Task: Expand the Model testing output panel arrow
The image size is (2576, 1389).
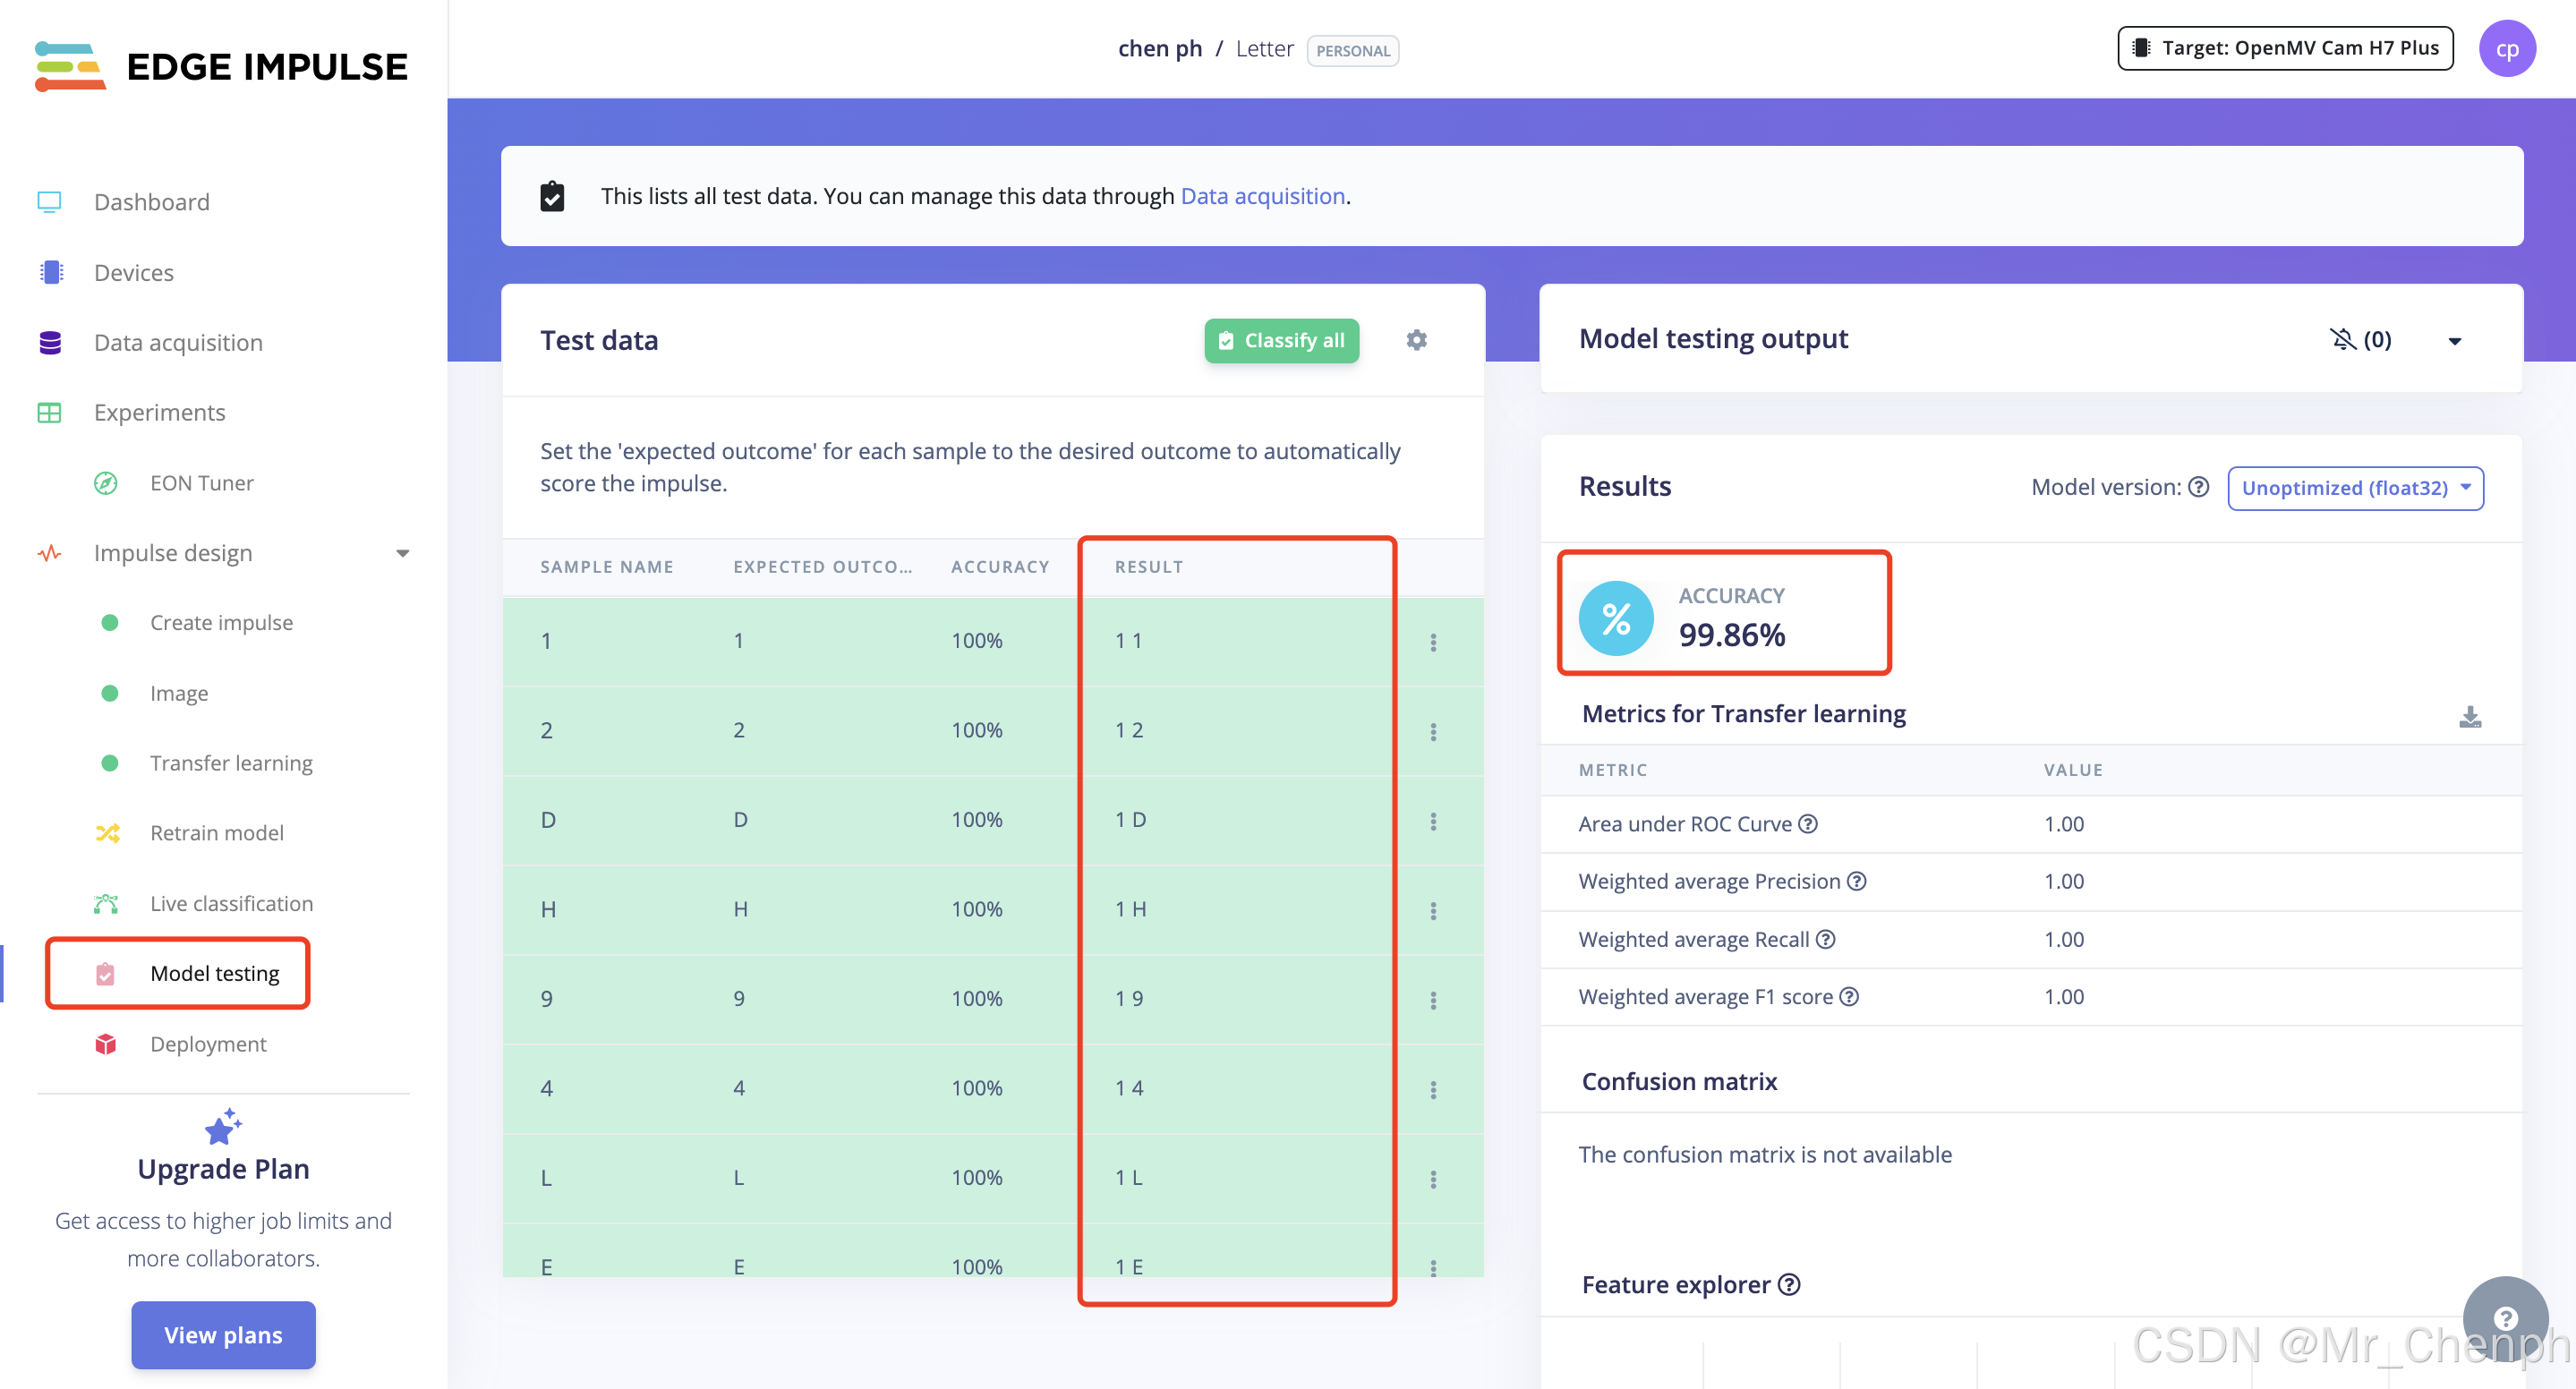Action: (2454, 341)
